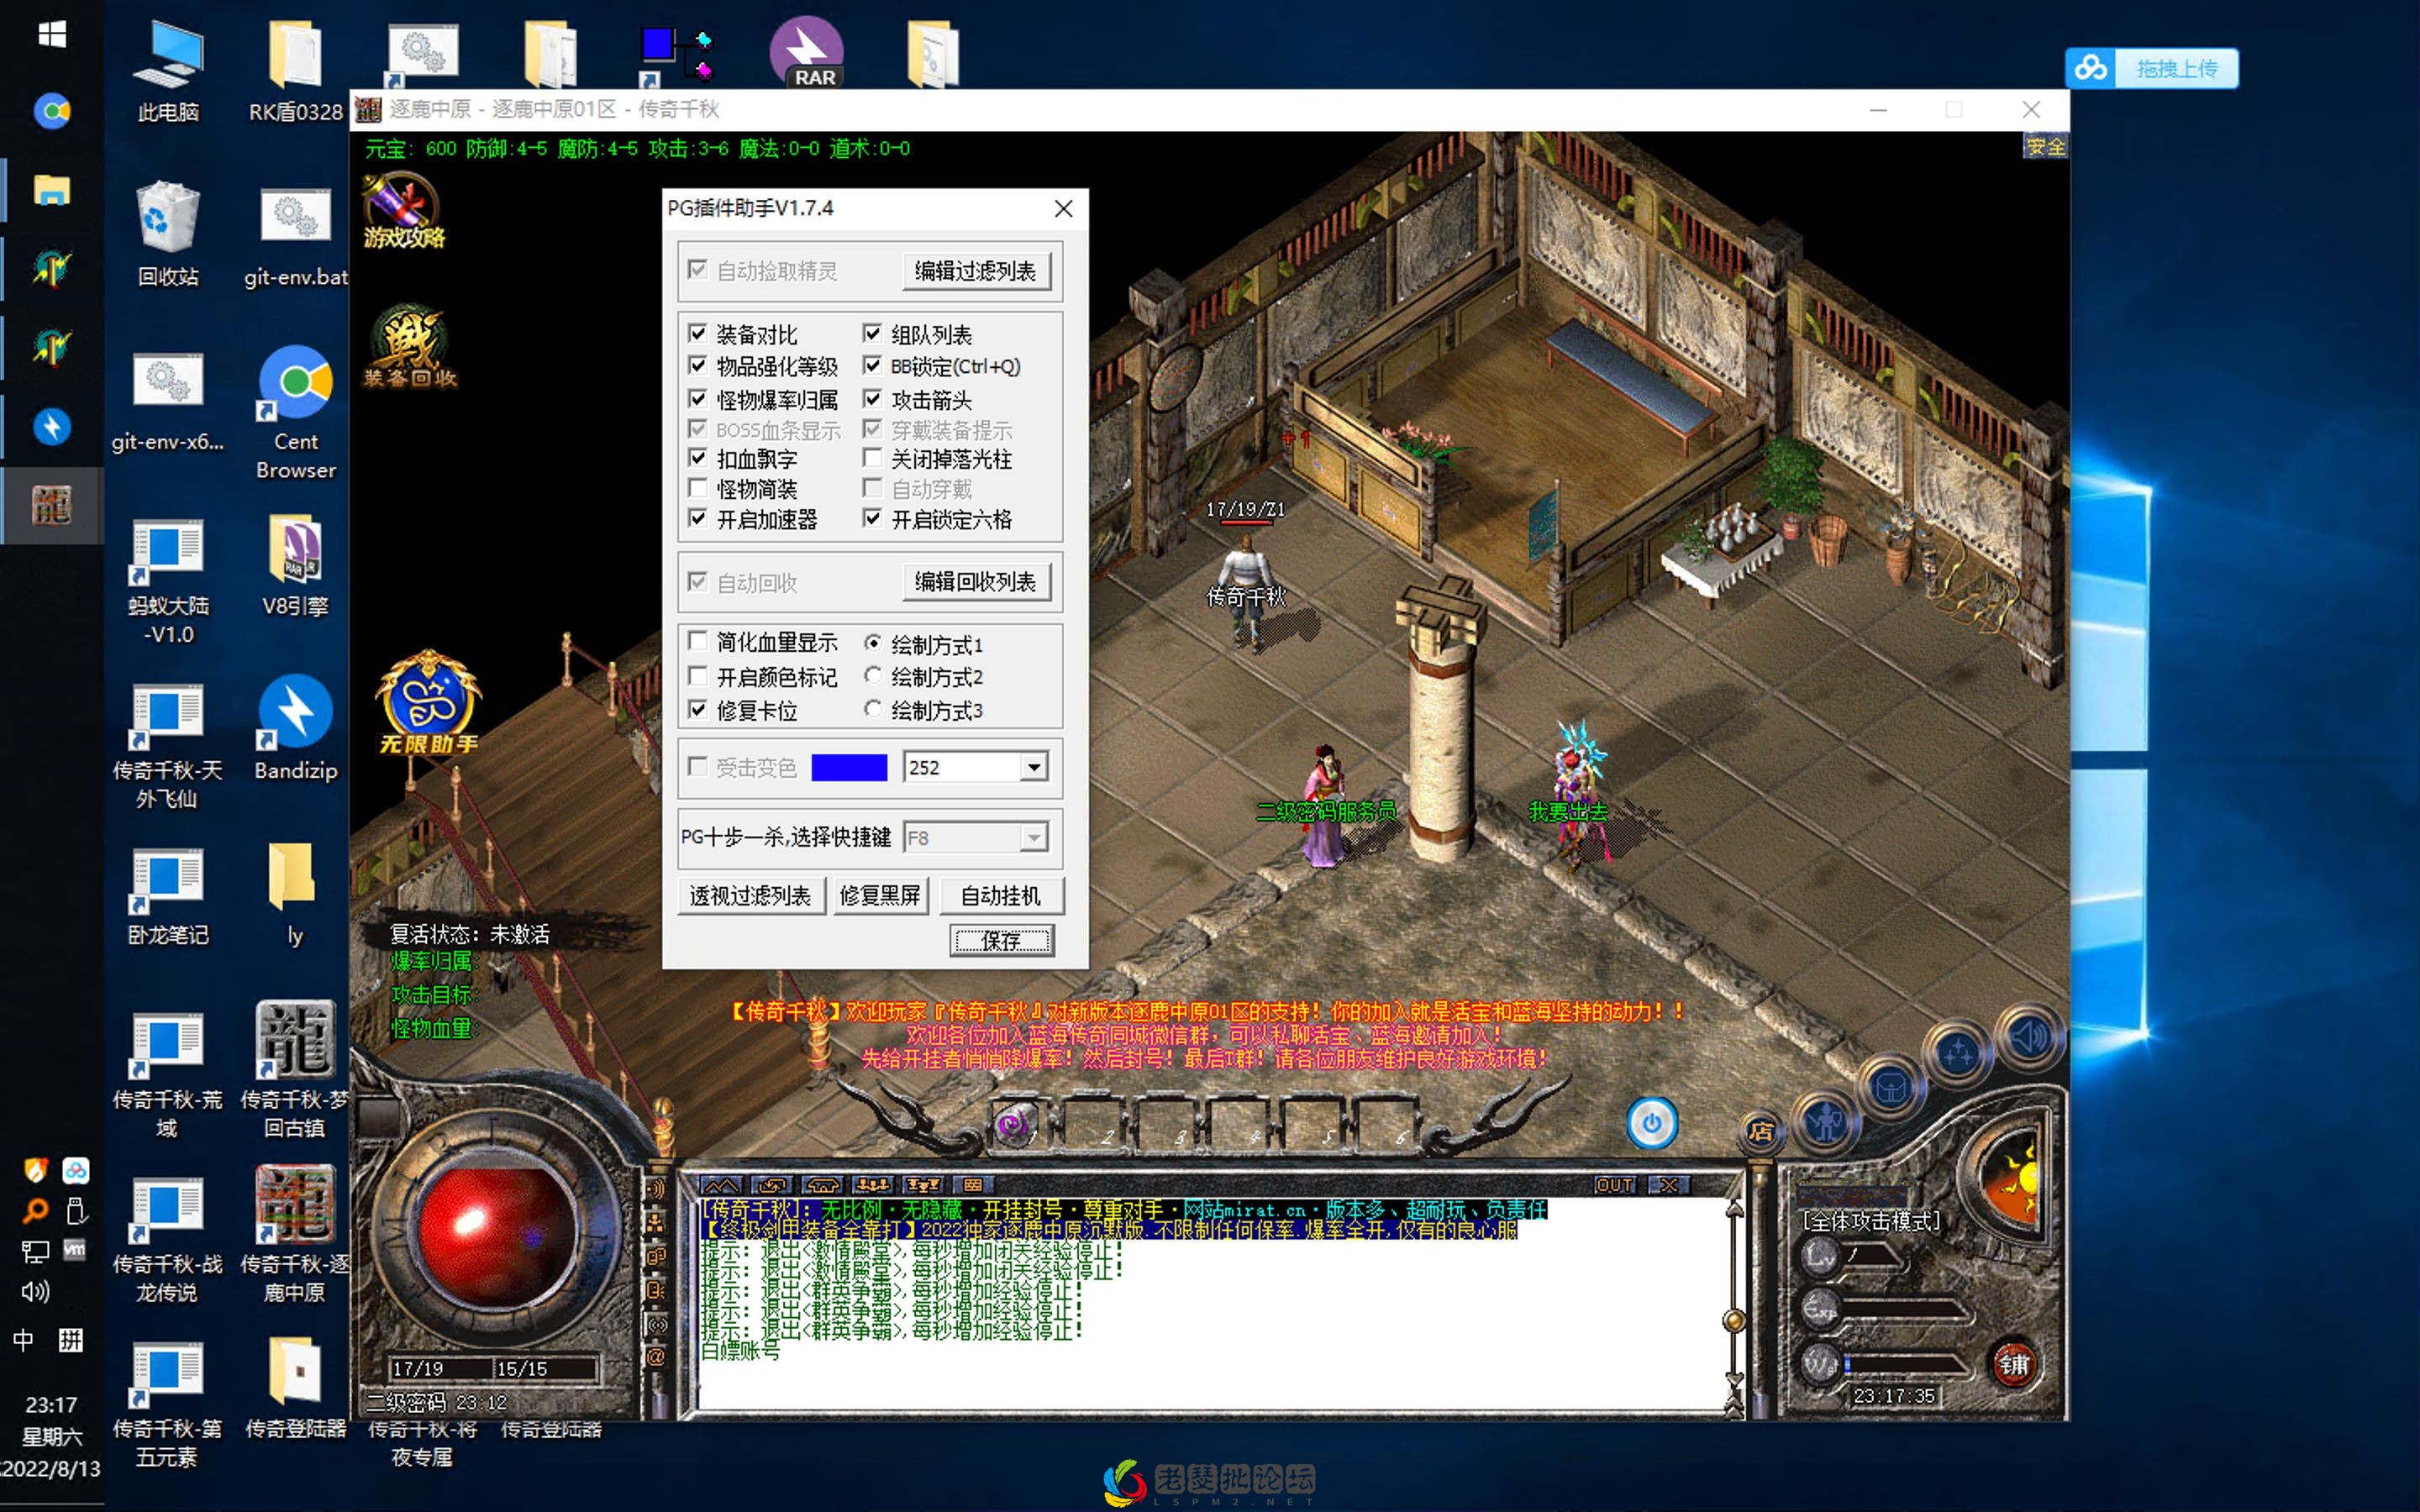This screenshot has height=1512, width=2420.
Task: Open the Bandizip desktop icon
Action: (295, 728)
